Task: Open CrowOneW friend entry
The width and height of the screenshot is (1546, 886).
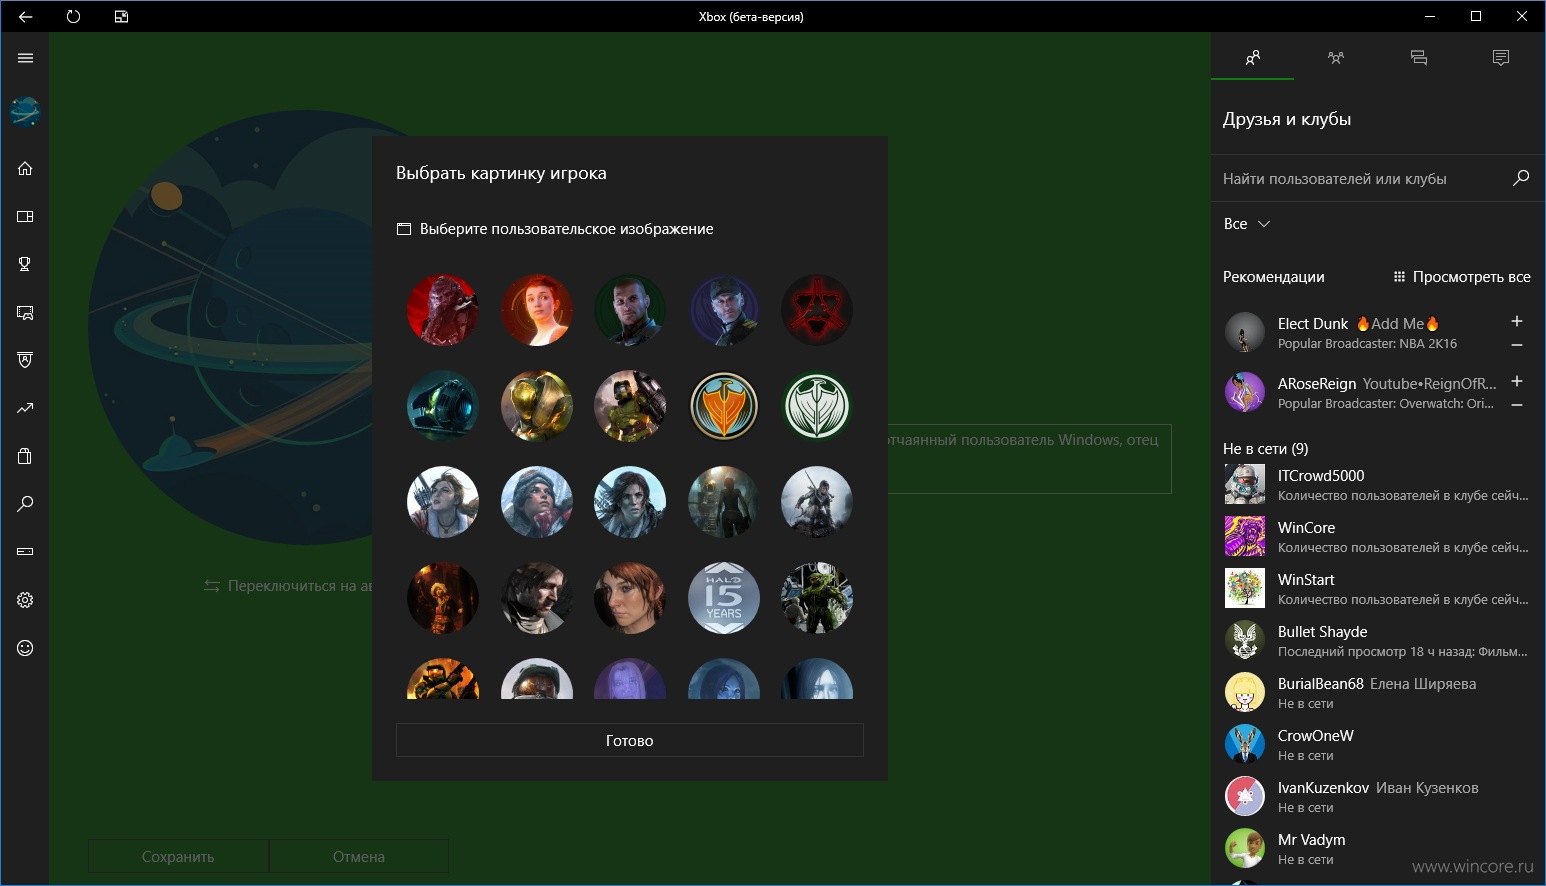Action: [1377, 745]
